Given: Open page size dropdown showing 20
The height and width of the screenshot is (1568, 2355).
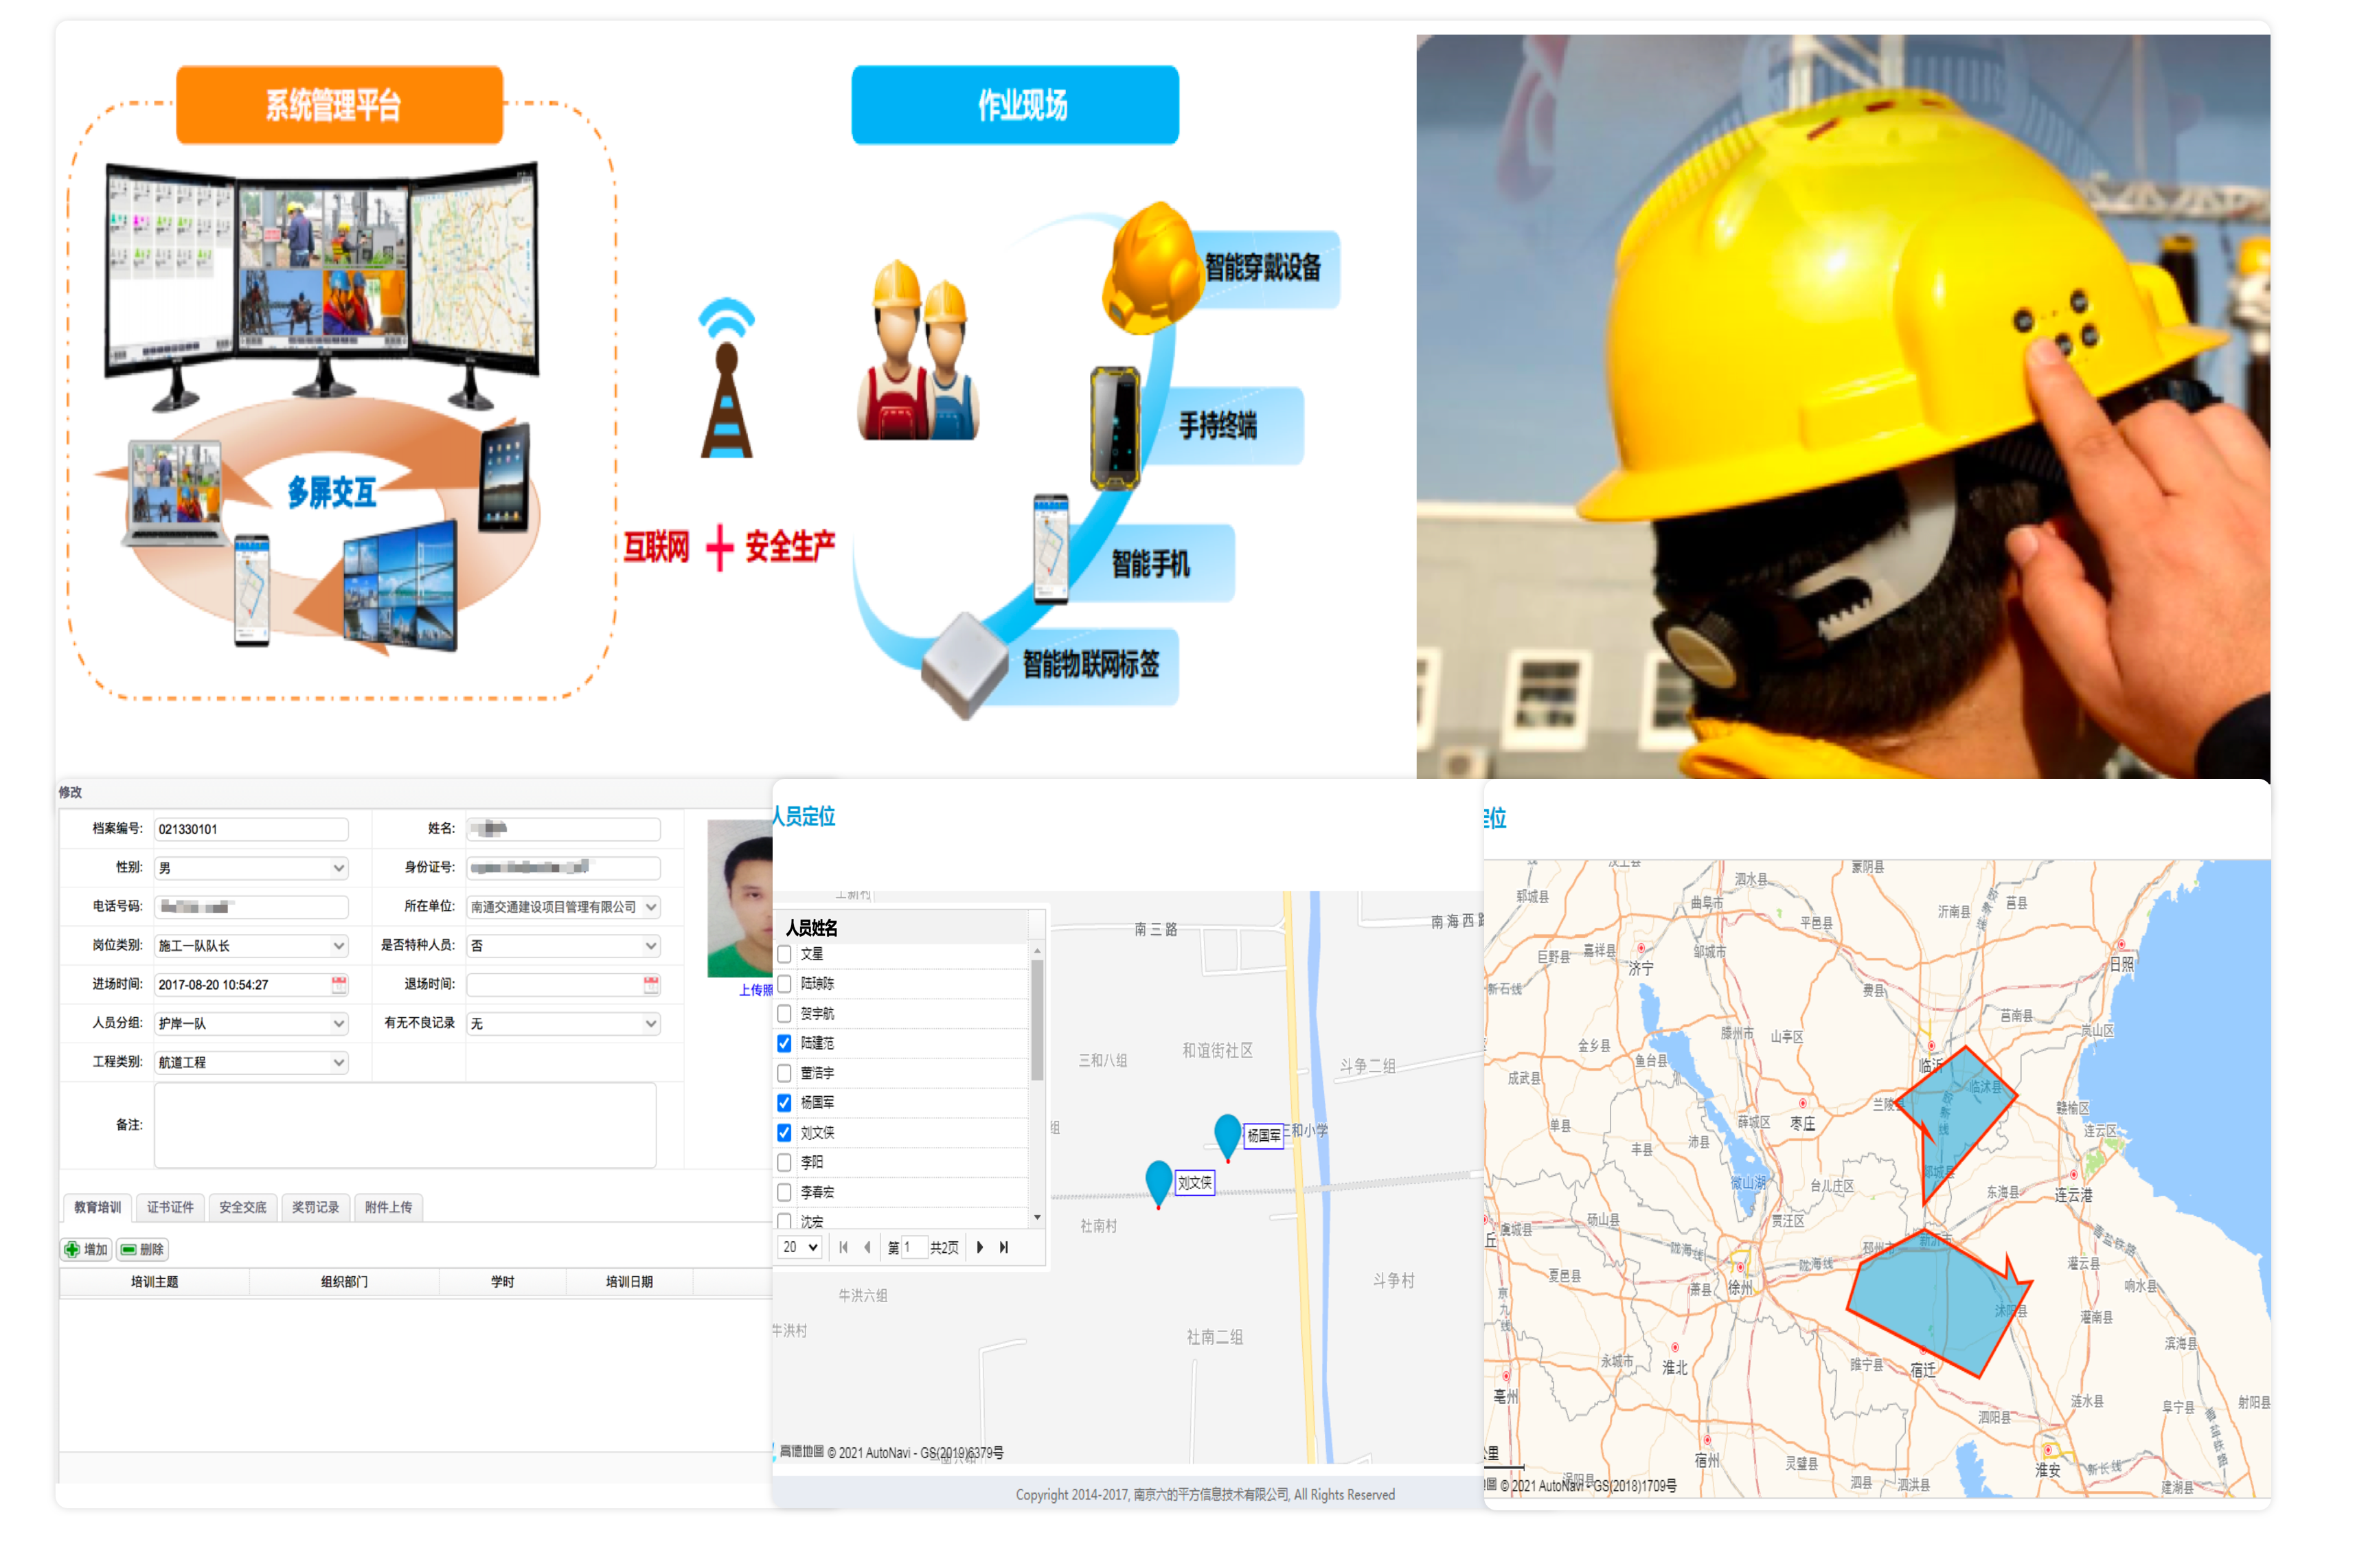Looking at the screenshot, I should coord(800,1247).
